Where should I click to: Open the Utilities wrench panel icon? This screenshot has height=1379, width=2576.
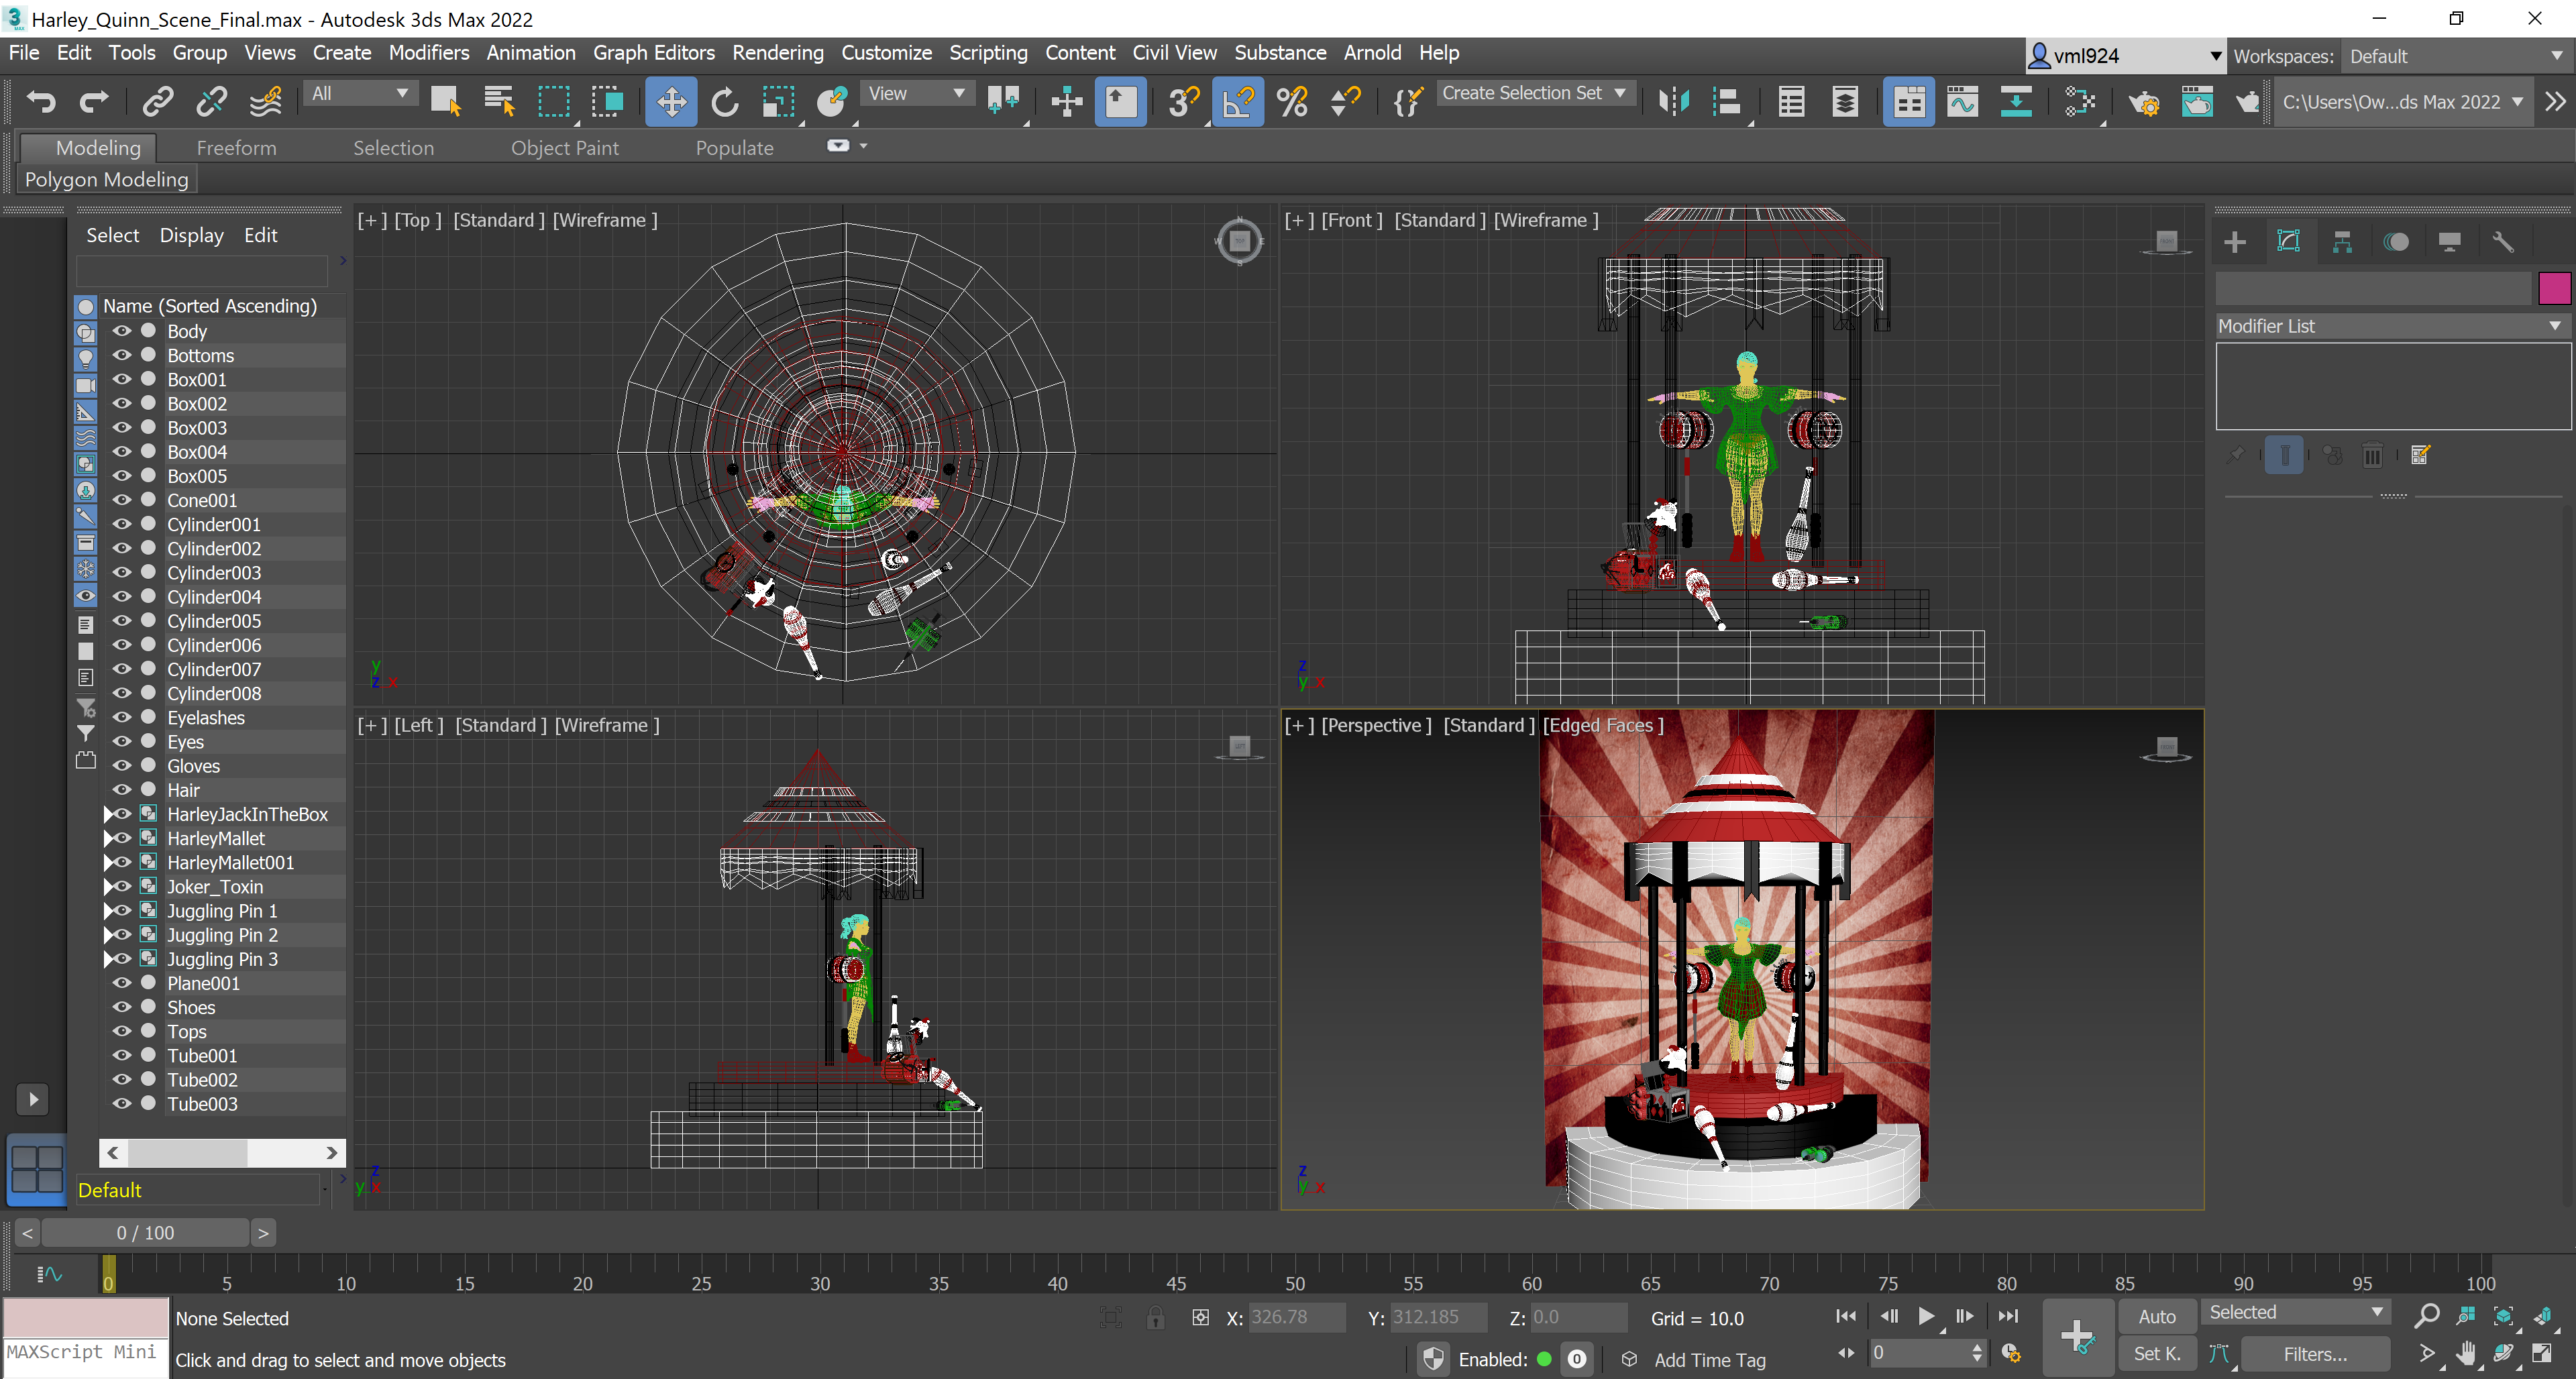click(x=2503, y=242)
